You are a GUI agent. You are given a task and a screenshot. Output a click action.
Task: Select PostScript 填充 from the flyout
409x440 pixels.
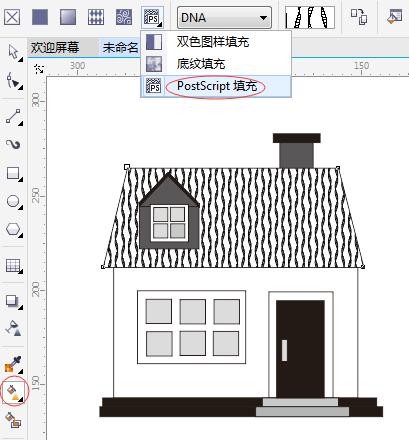tap(216, 86)
